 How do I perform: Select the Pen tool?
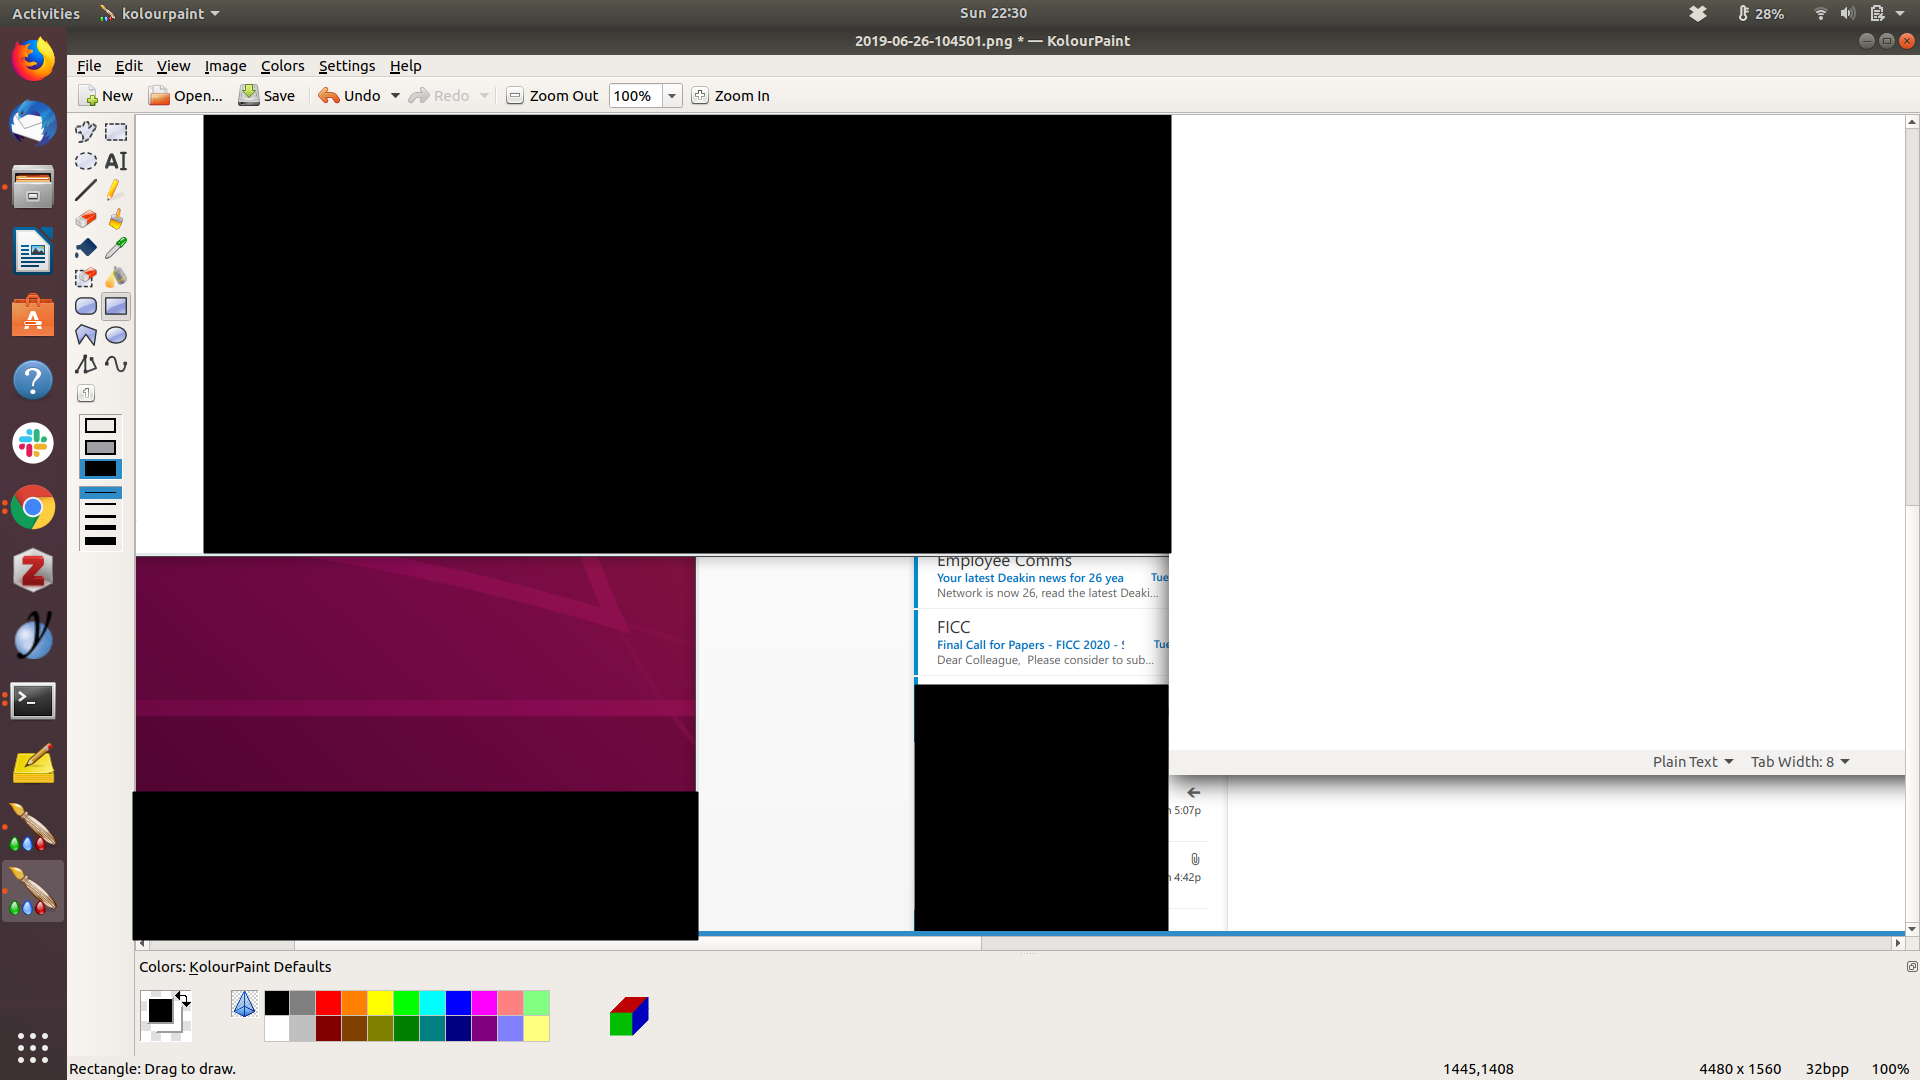116,190
